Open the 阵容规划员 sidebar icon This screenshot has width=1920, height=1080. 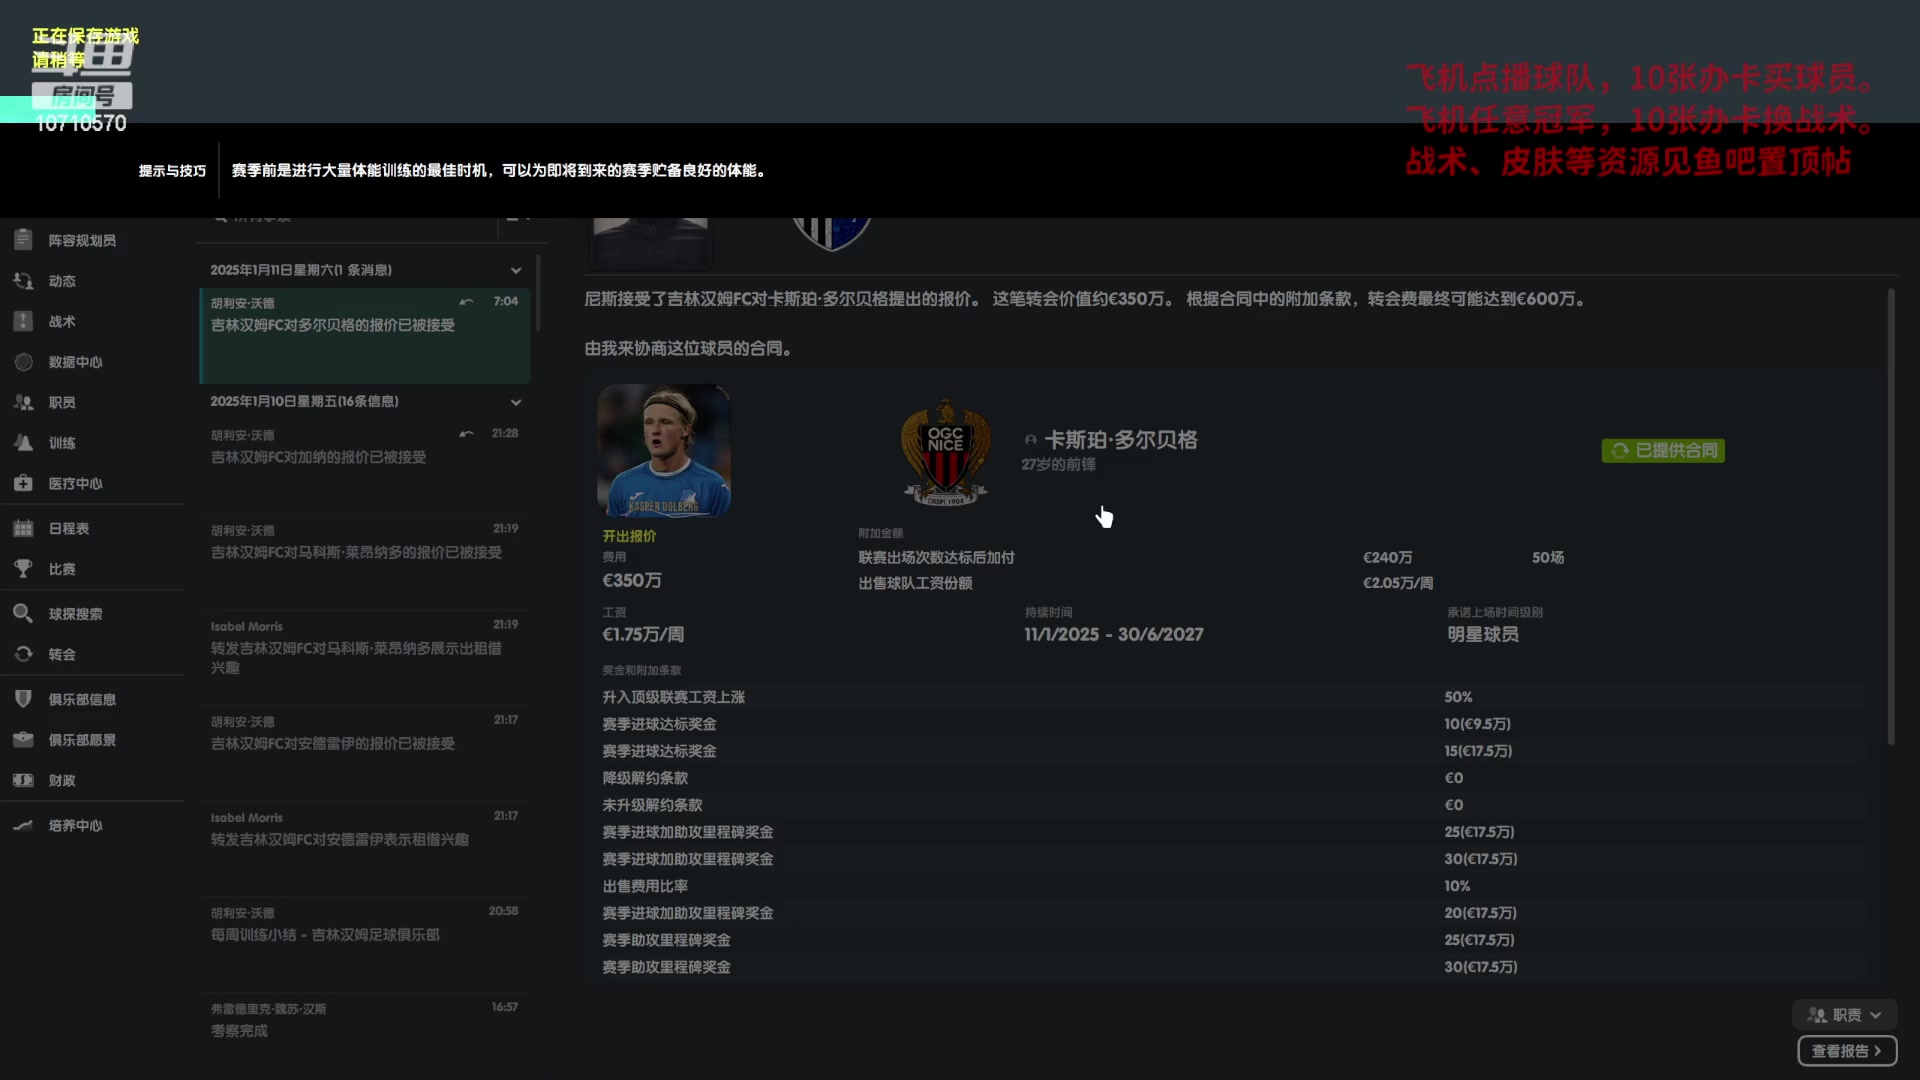[23, 240]
